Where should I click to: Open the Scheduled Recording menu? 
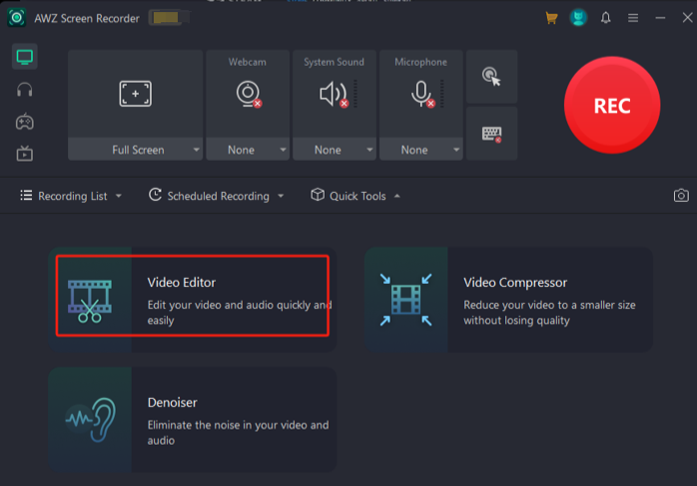216,196
